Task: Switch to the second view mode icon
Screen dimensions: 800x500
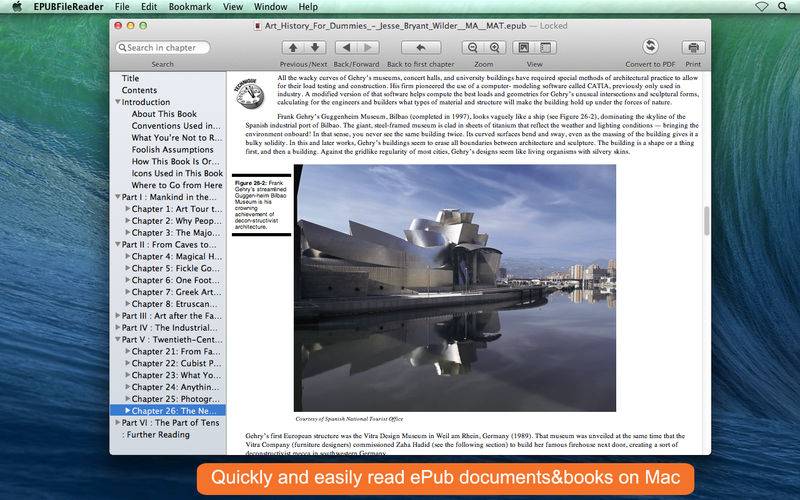Action: point(545,47)
